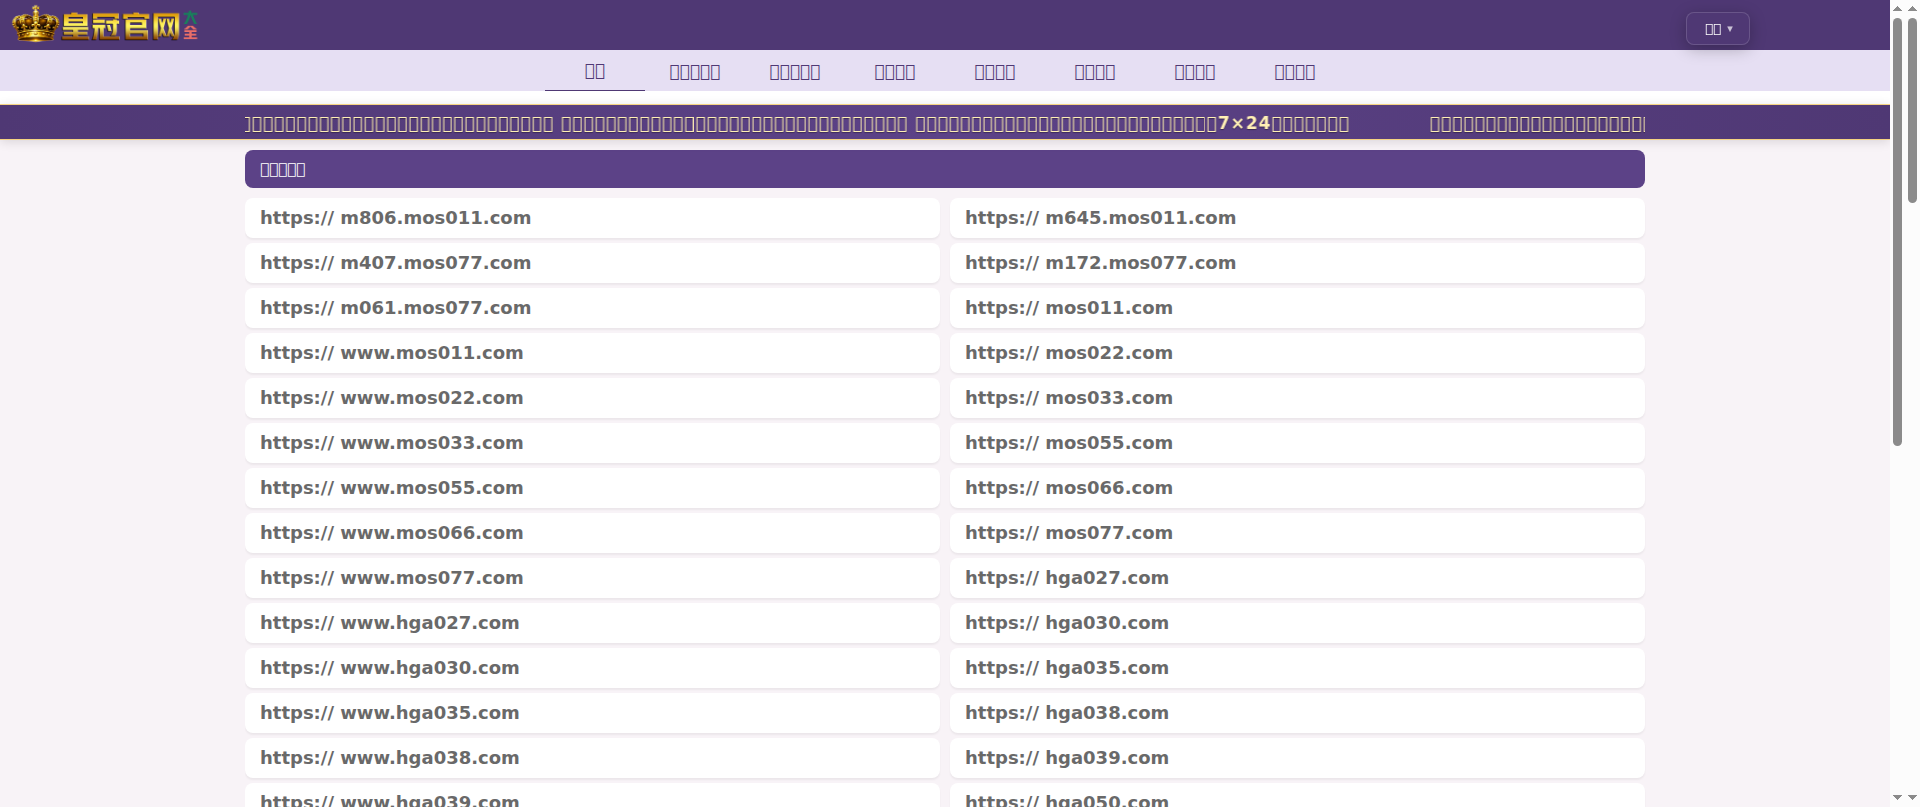The width and height of the screenshot is (1920, 807).
Task: Visit the m645.mos011.com address
Action: 1297,218
